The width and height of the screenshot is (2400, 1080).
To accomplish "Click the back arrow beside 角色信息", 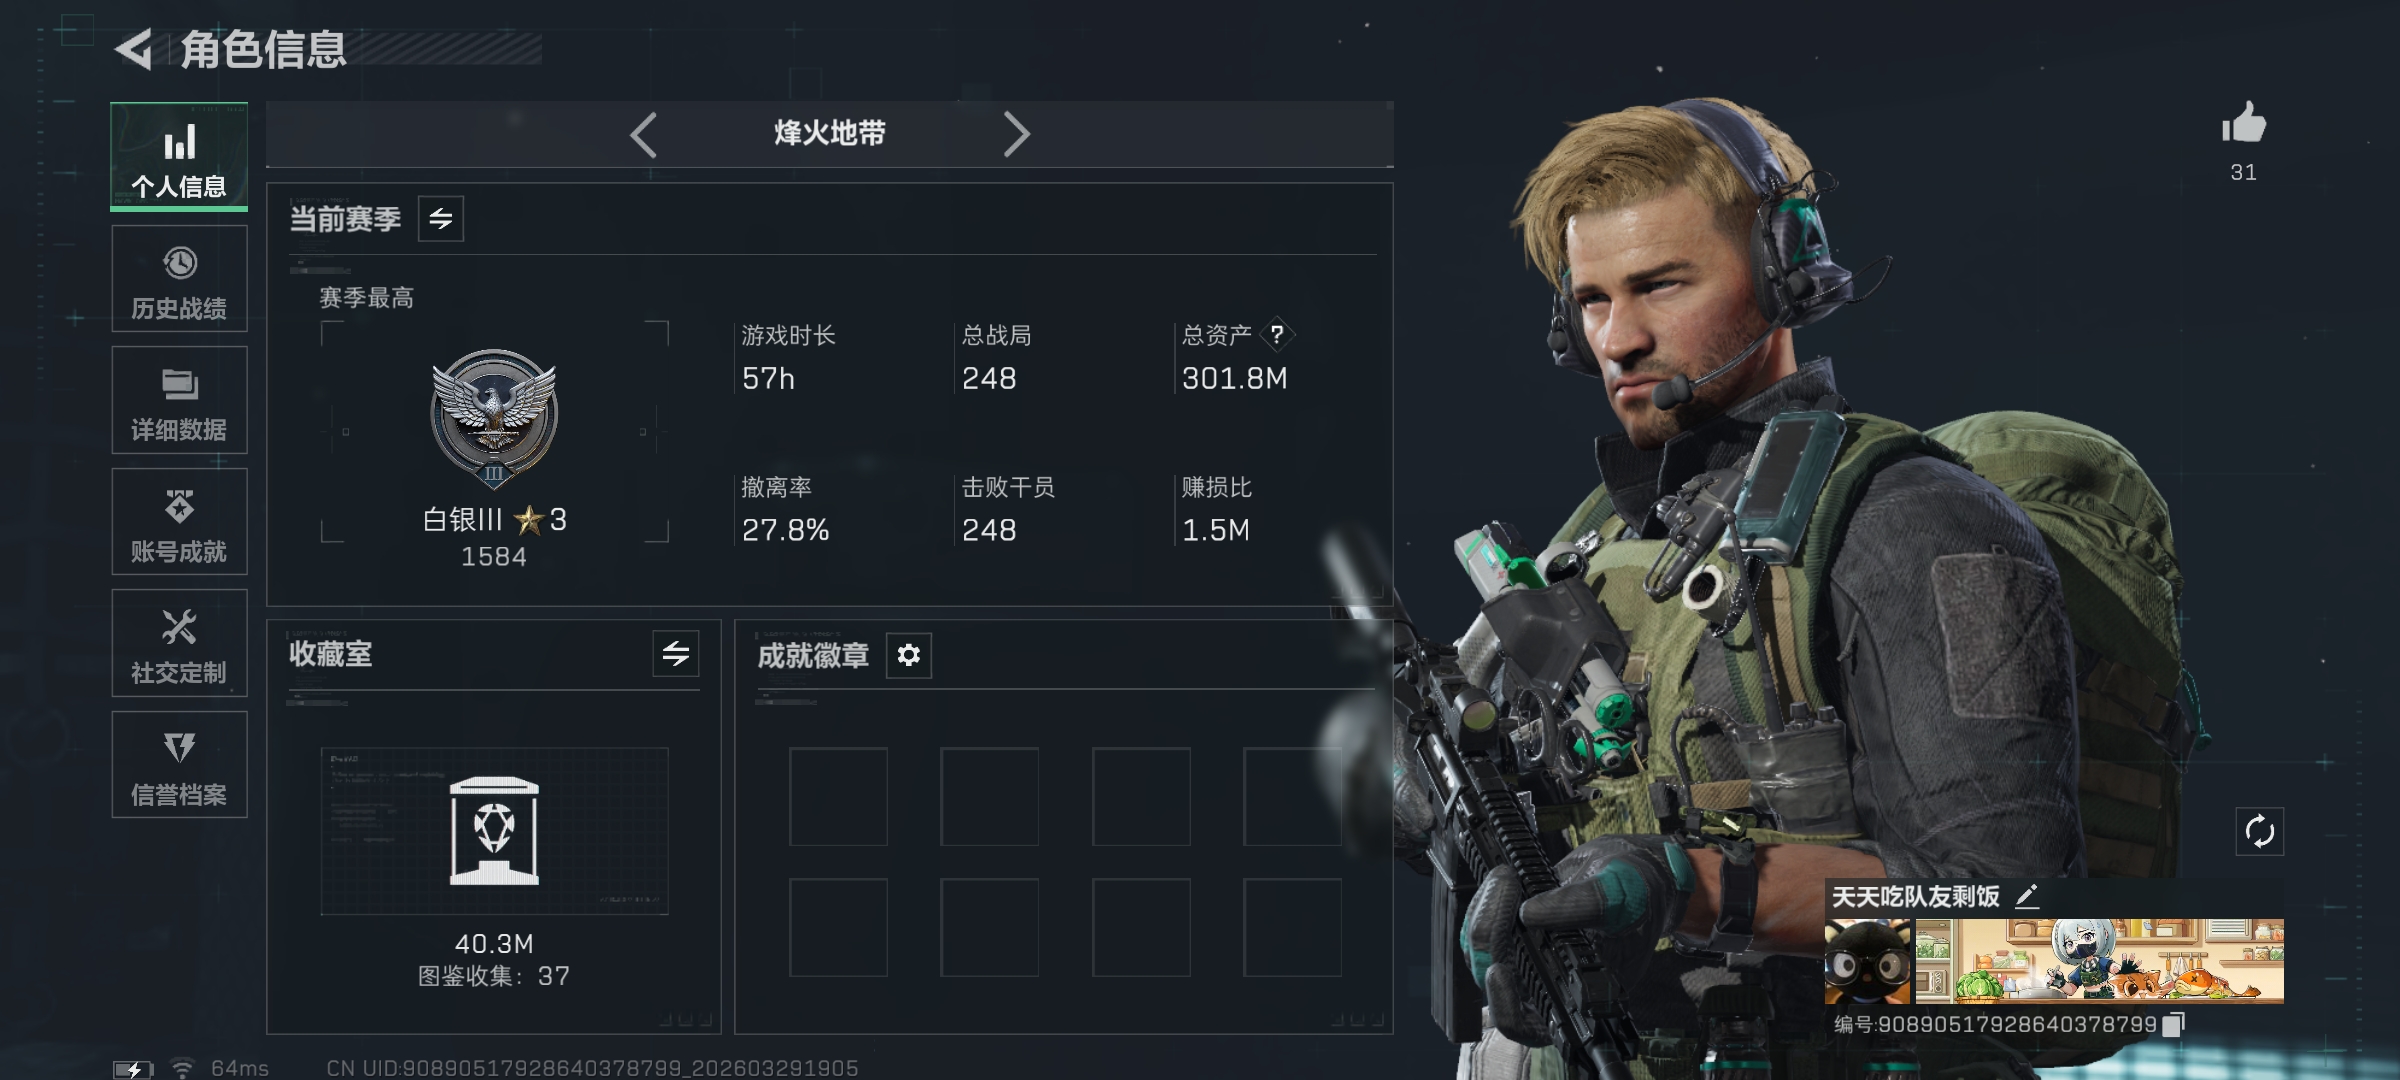I will pyautogui.click(x=134, y=50).
